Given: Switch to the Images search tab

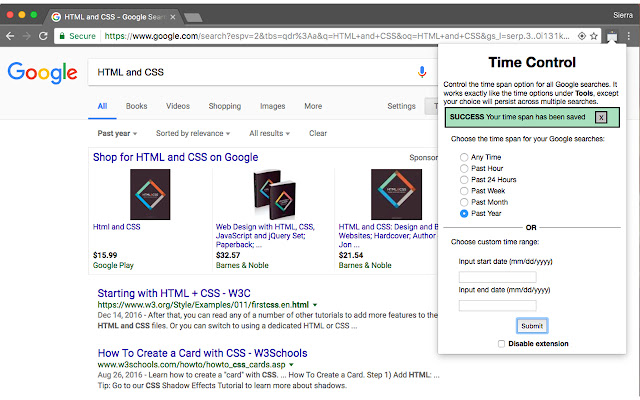Looking at the screenshot, I should [273, 106].
